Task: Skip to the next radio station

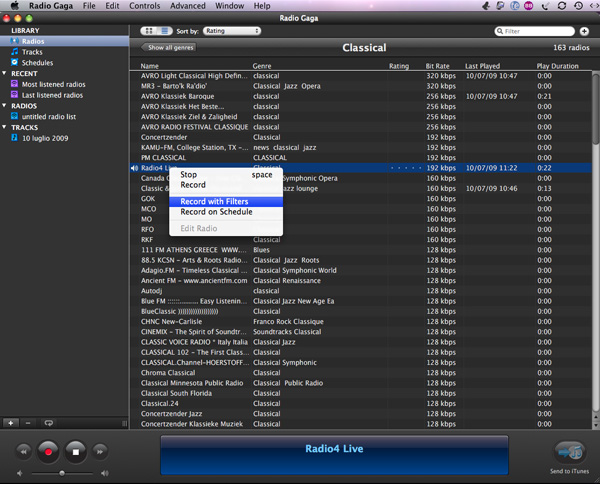Action: tap(99, 452)
